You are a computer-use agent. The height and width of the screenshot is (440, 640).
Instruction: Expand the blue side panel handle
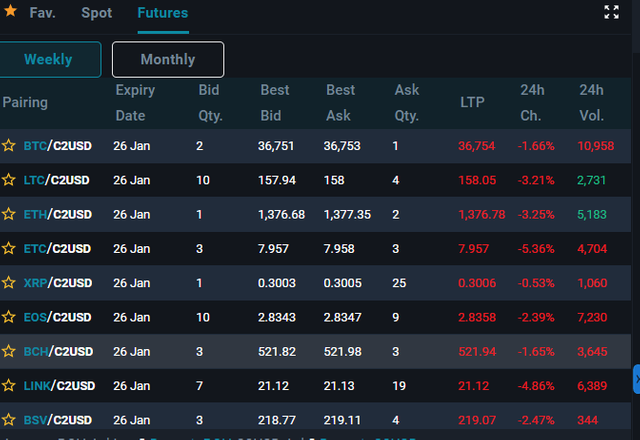(x=637, y=379)
